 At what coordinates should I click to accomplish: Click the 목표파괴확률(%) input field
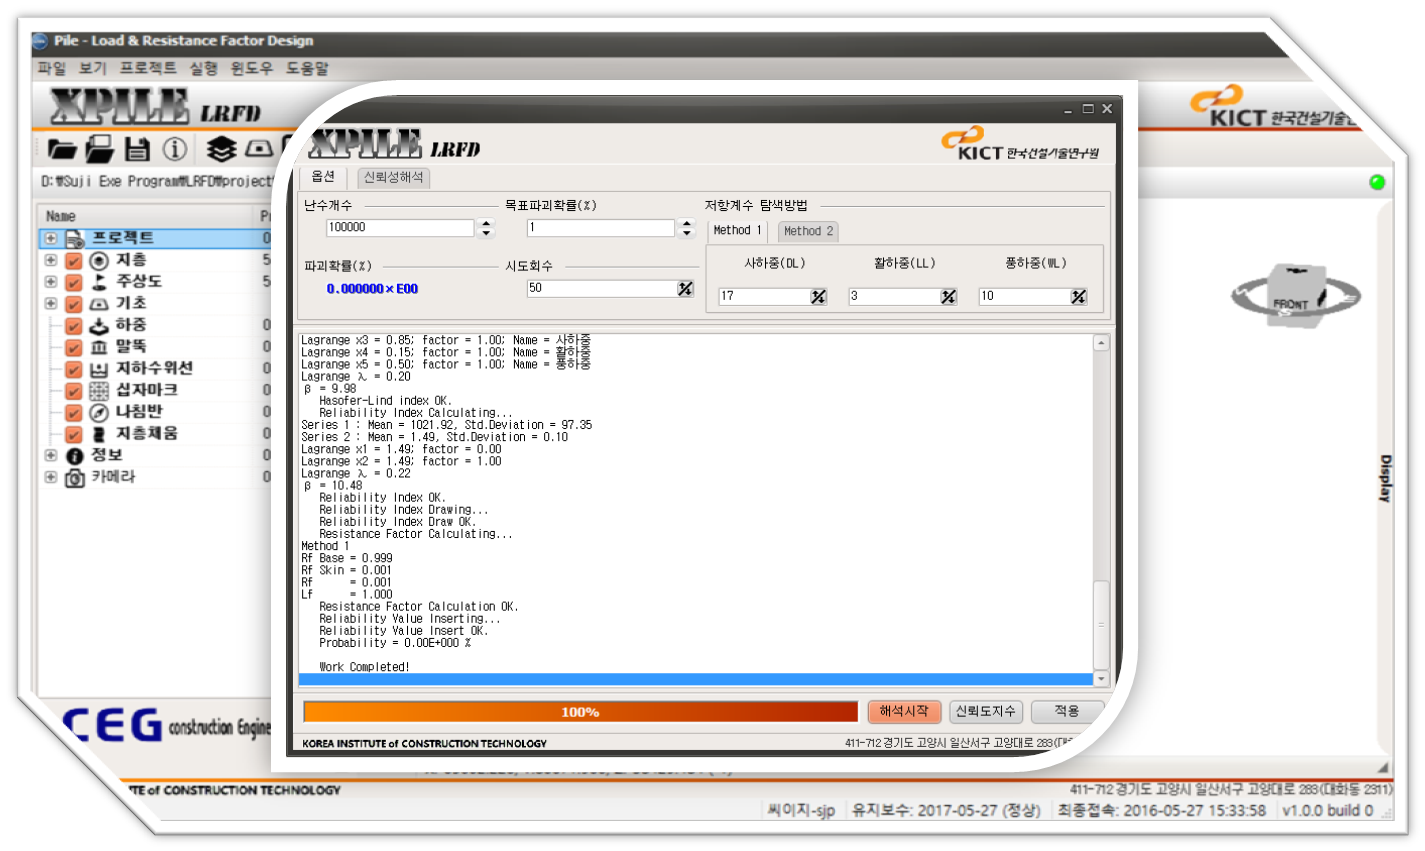(x=601, y=228)
